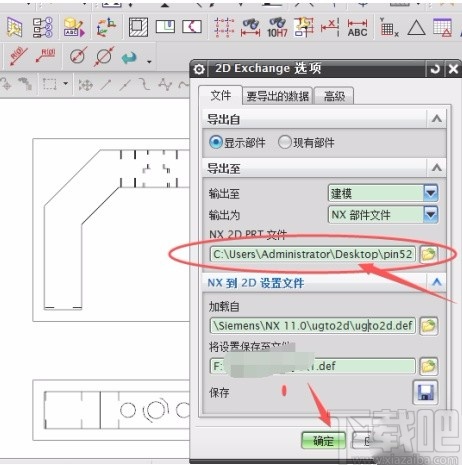The image size is (462, 465).
Task: Click the blue undo arrow icon
Action: click(129, 58)
